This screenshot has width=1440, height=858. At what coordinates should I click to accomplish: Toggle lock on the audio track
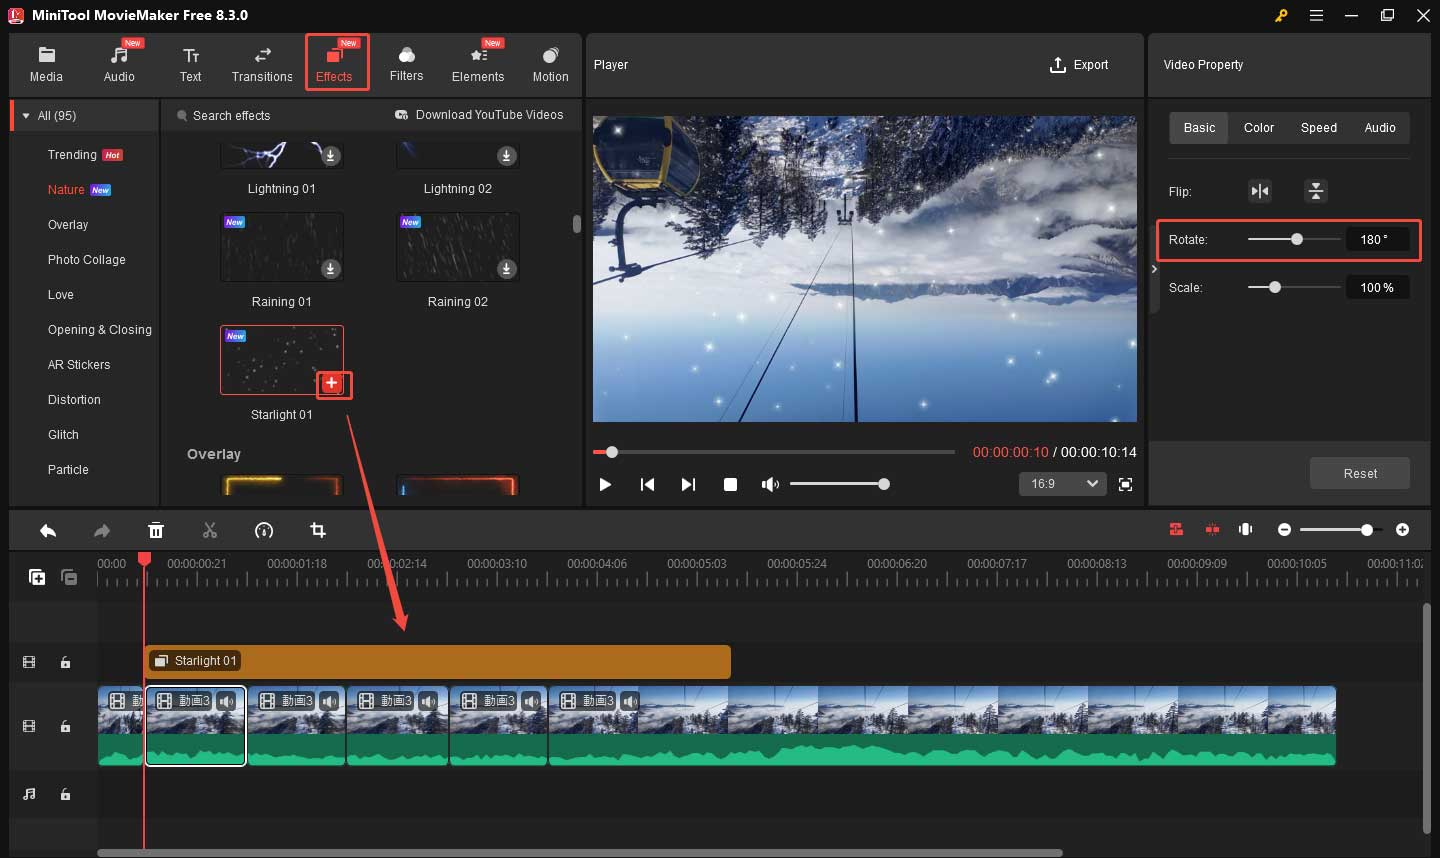click(x=66, y=794)
